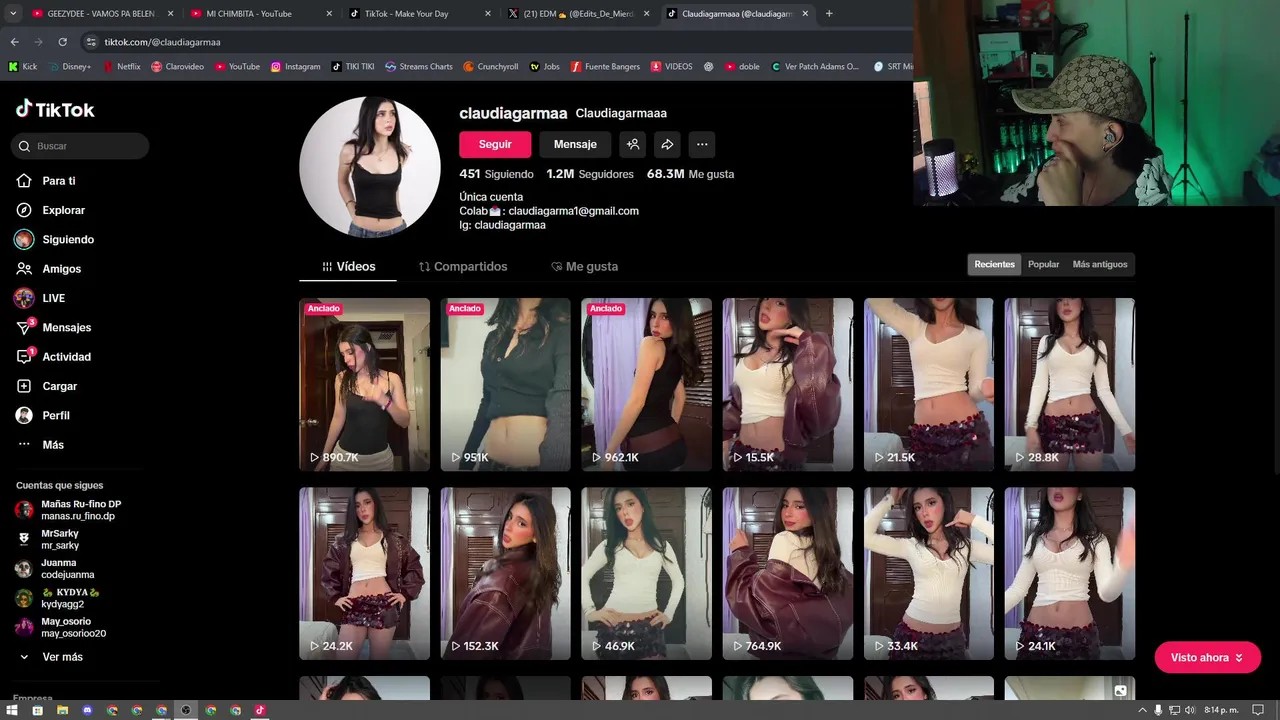1280x720 pixels.
Task: Open Mensajes with the notification badge
Action: click(54, 327)
